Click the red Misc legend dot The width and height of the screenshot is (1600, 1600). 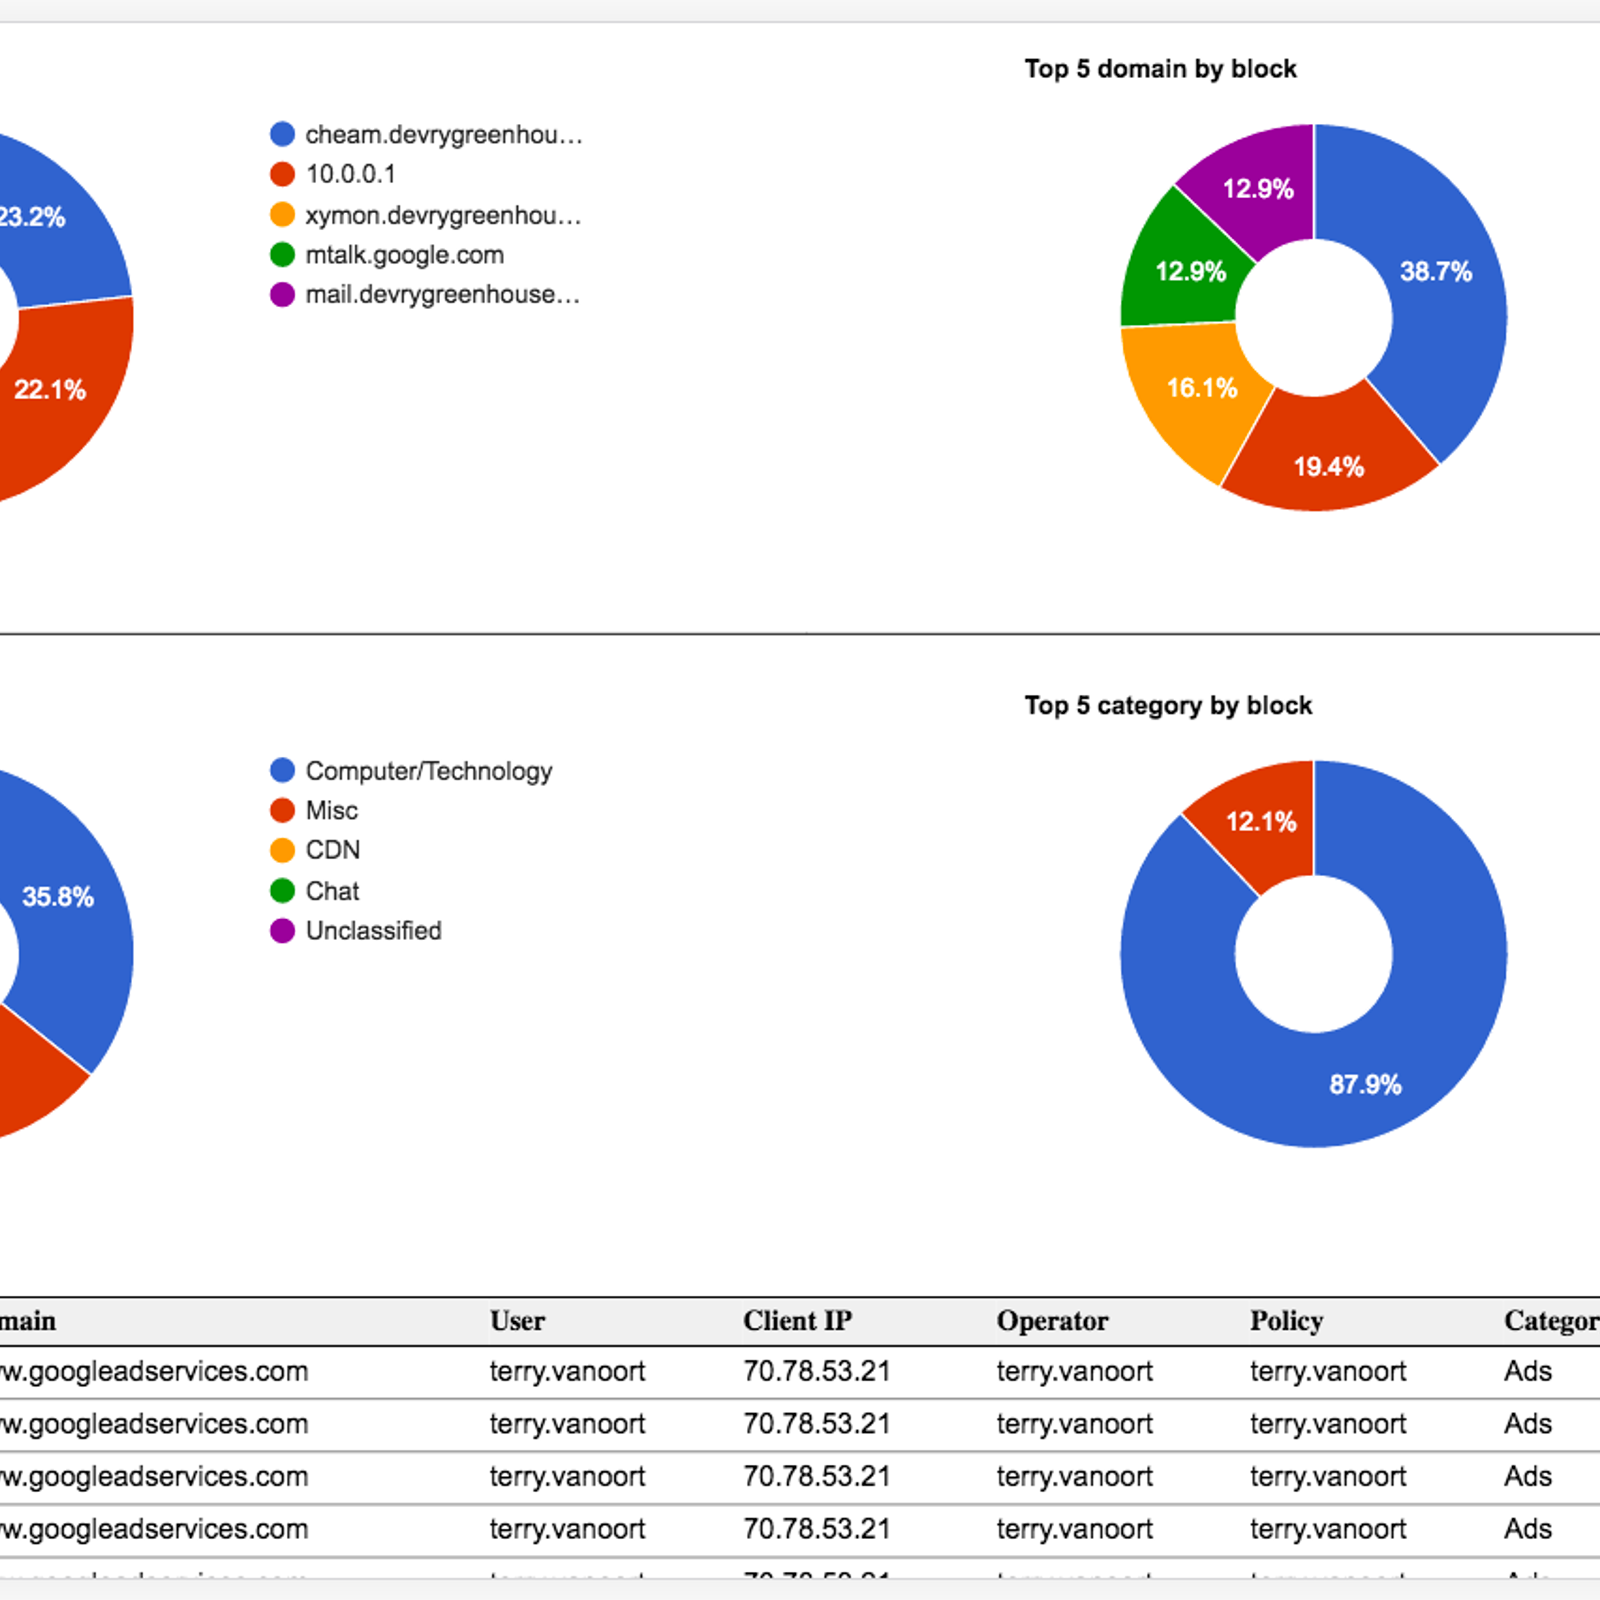pyautogui.click(x=282, y=810)
